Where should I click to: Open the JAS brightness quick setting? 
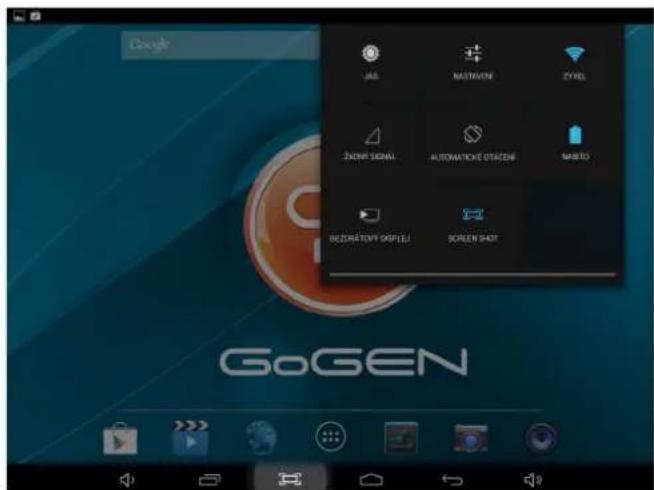tap(371, 63)
